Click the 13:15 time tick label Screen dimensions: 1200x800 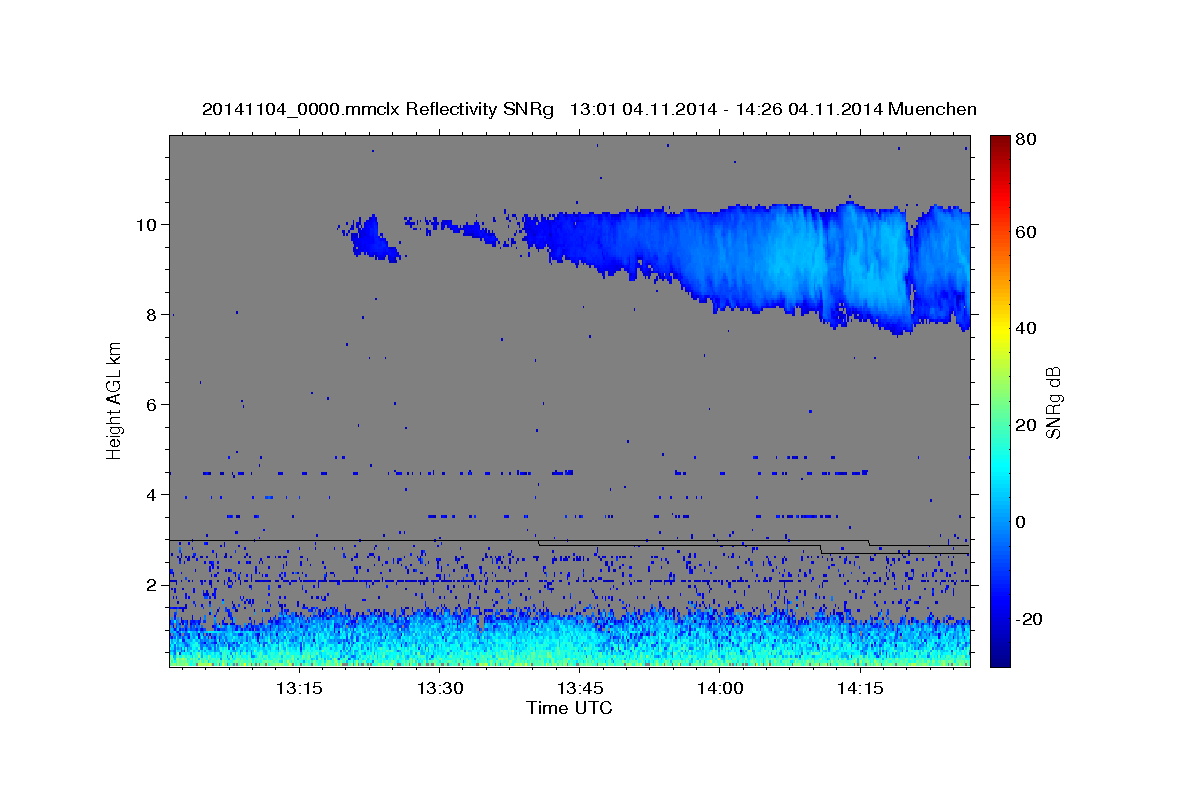pyautogui.click(x=297, y=688)
